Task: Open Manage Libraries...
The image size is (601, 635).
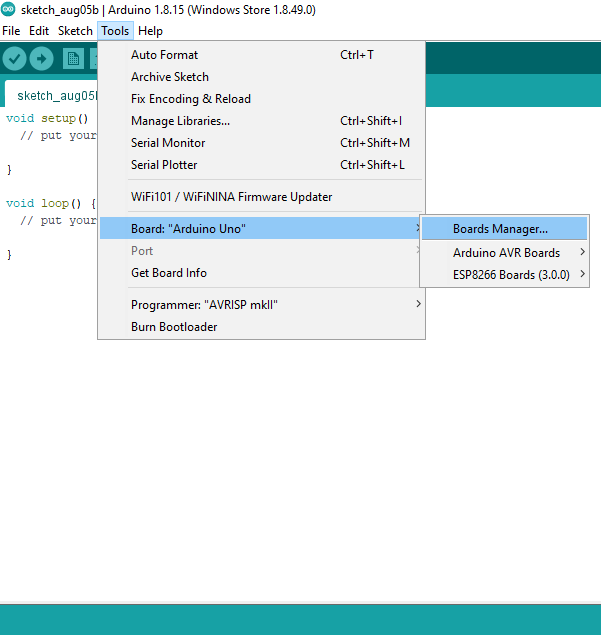Action: 261,121
